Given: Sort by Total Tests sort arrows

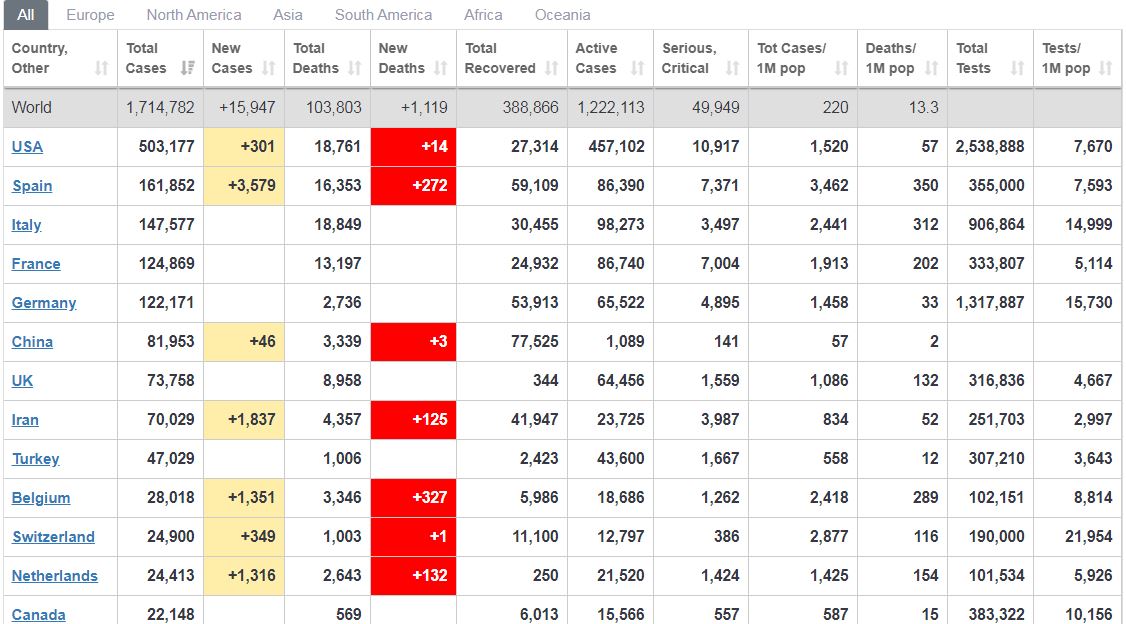Looking at the screenshot, I should 1018,68.
